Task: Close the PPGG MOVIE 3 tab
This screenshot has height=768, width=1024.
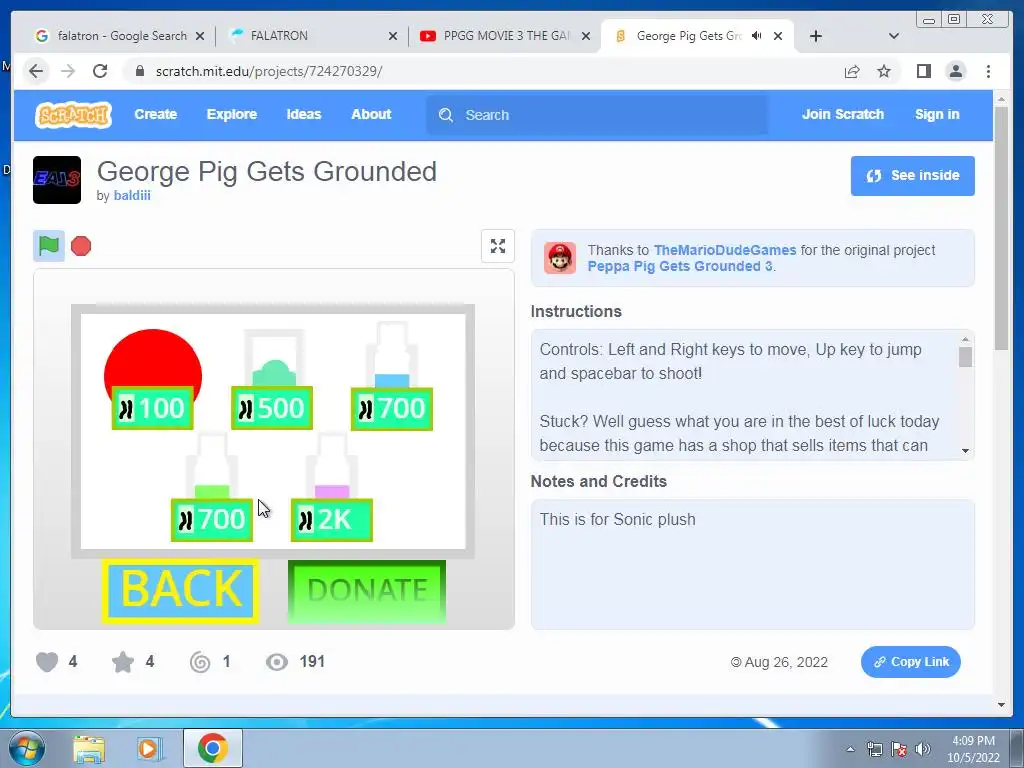Action: [x=586, y=36]
